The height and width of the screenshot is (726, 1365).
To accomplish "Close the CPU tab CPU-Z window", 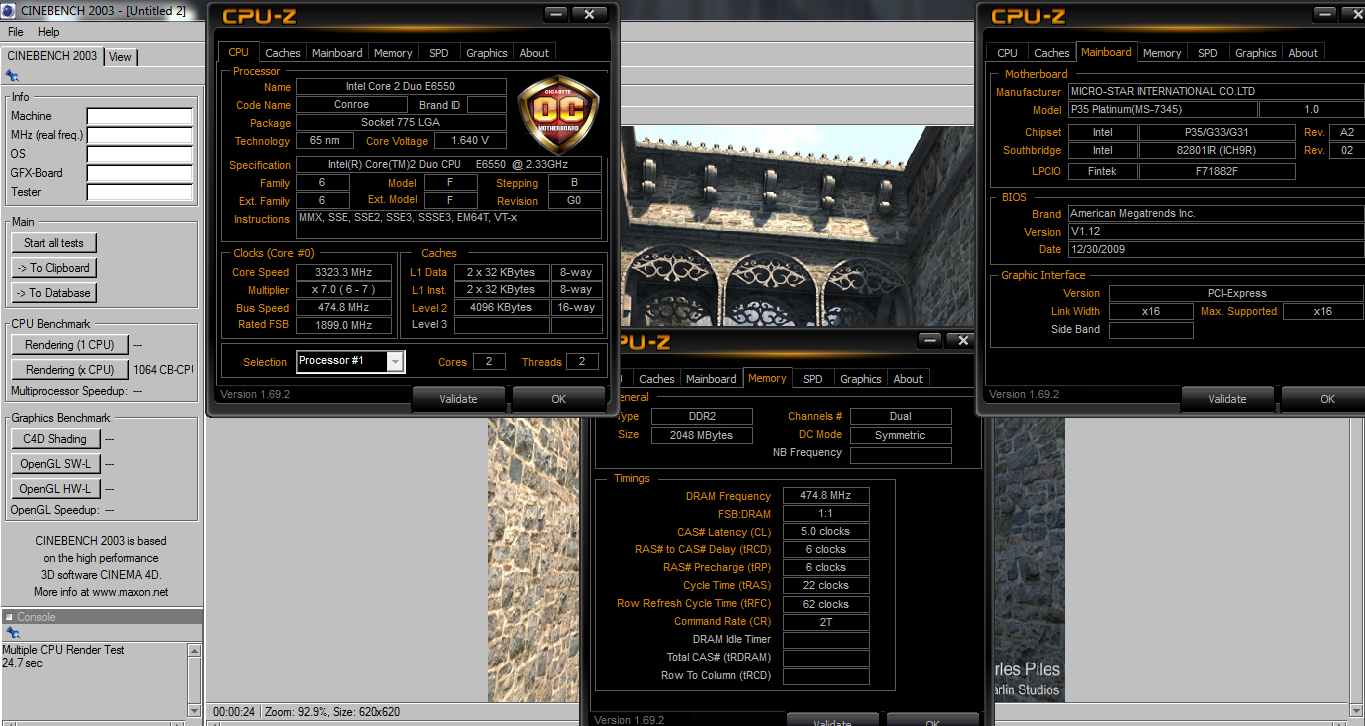I will (x=589, y=14).
